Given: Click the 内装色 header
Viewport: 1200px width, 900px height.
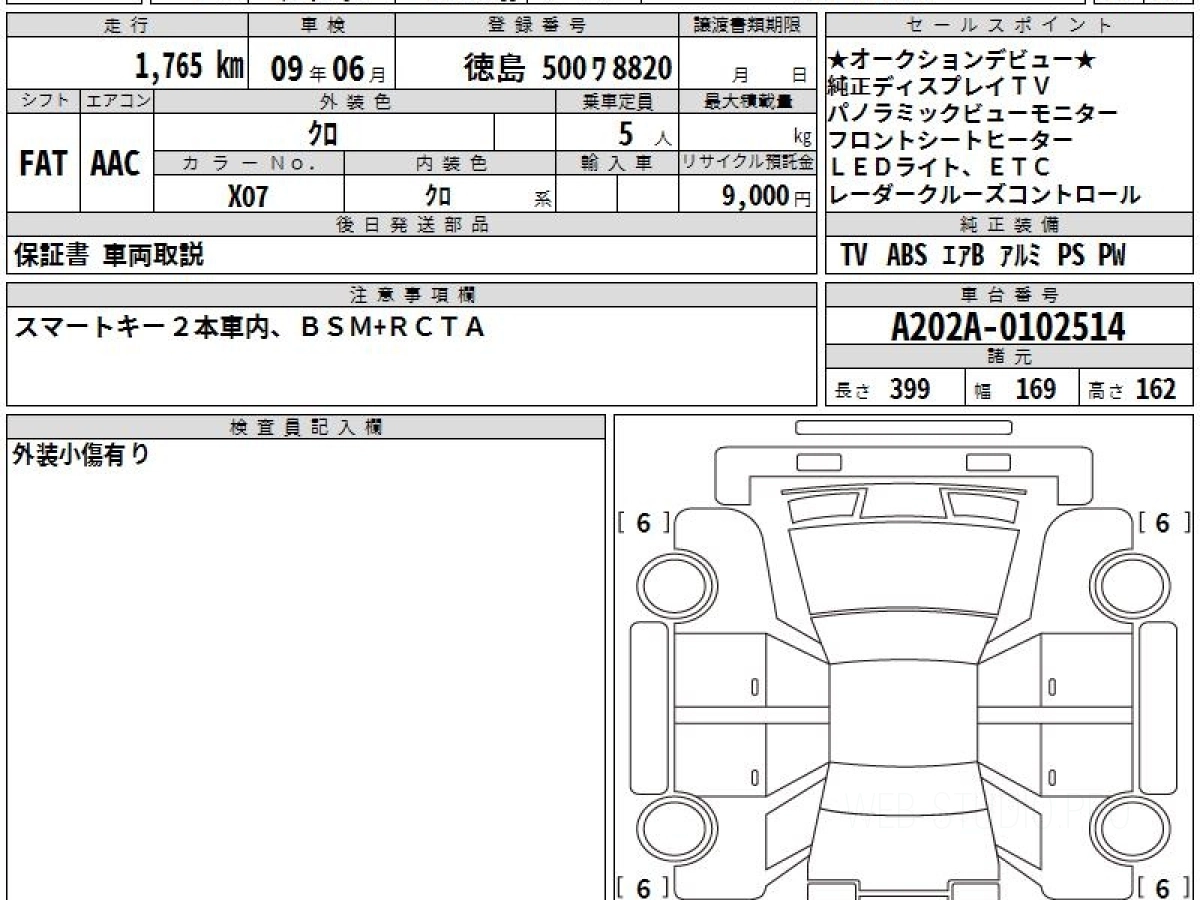Looking at the screenshot, I should (450, 163).
